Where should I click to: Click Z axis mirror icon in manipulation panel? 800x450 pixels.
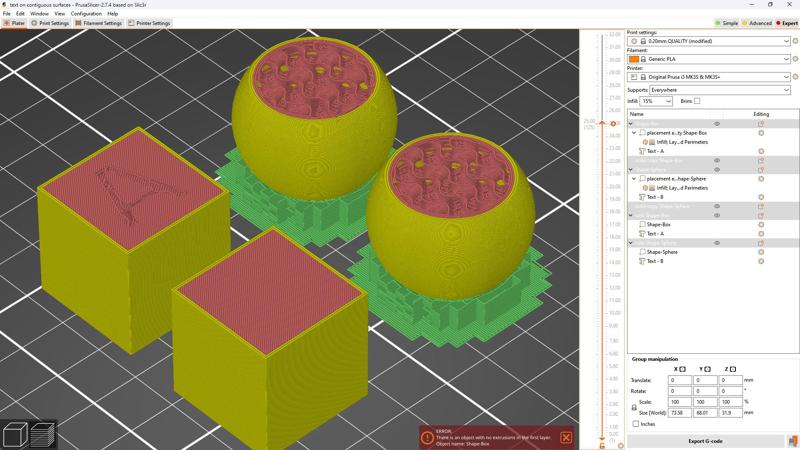(733, 369)
